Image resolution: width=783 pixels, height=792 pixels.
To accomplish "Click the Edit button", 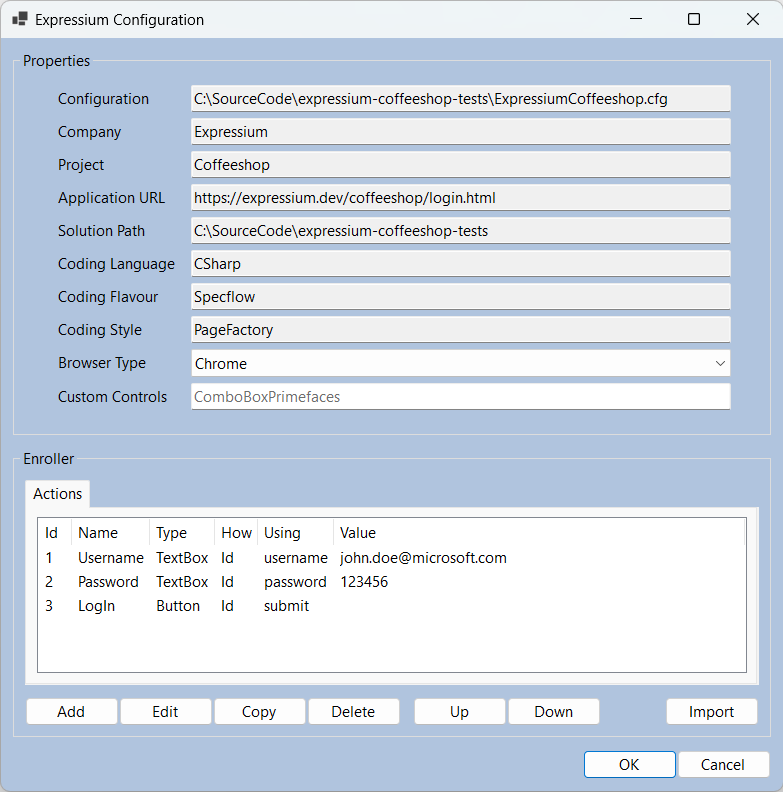I will tap(165, 712).
